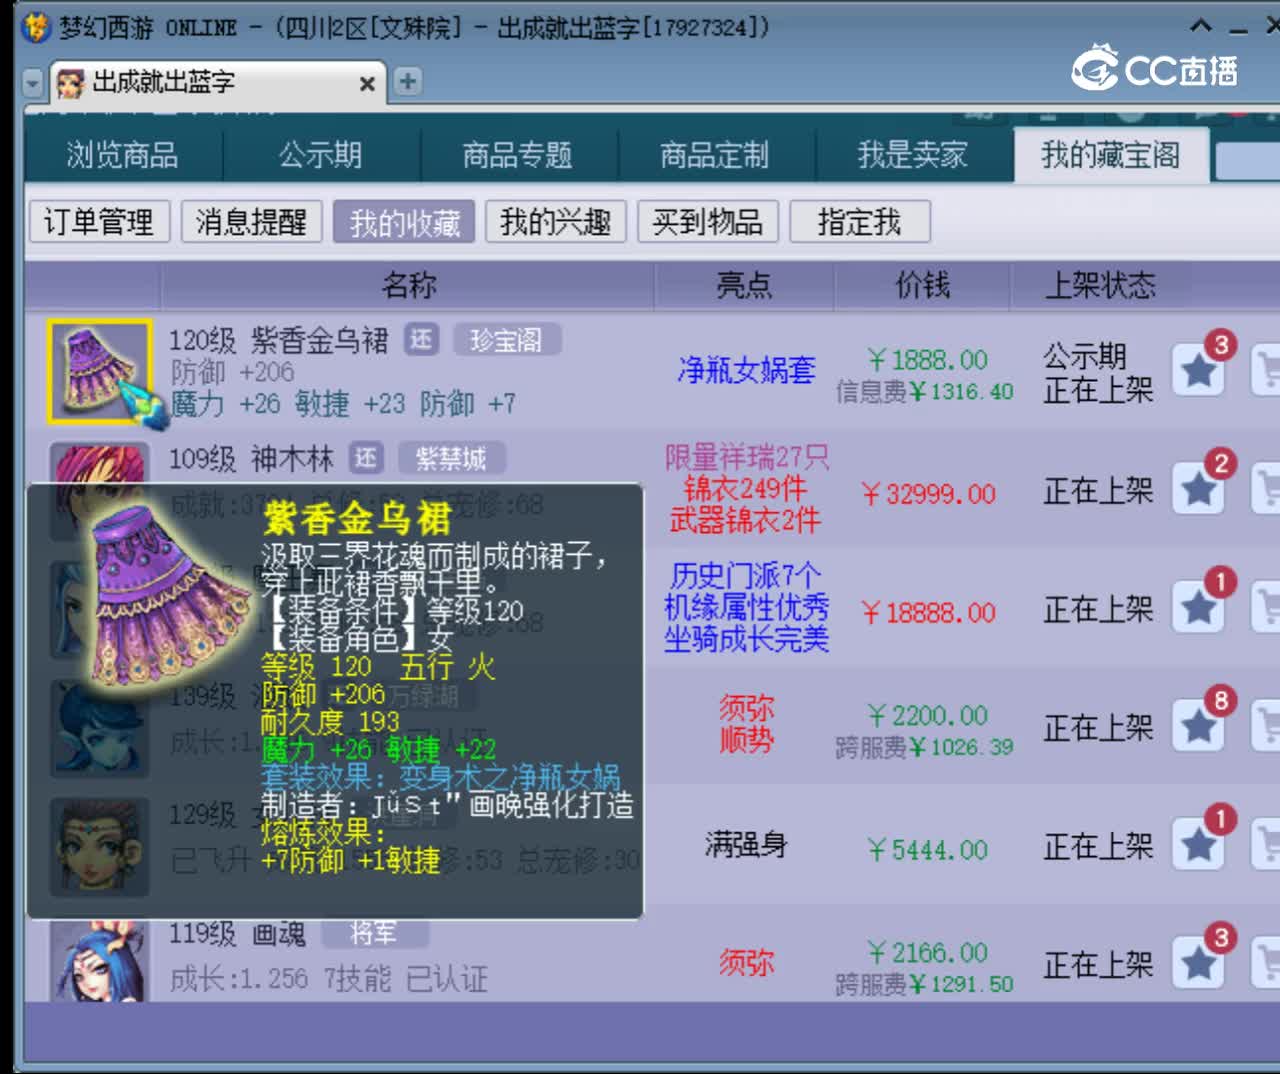1280x1074 pixels.
Task: Open 订单管理 sub-tab
Action: pyautogui.click(x=99, y=222)
